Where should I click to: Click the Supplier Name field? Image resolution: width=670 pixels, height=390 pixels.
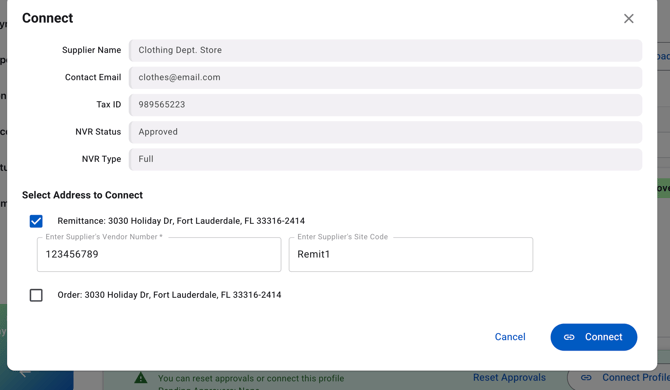(385, 50)
